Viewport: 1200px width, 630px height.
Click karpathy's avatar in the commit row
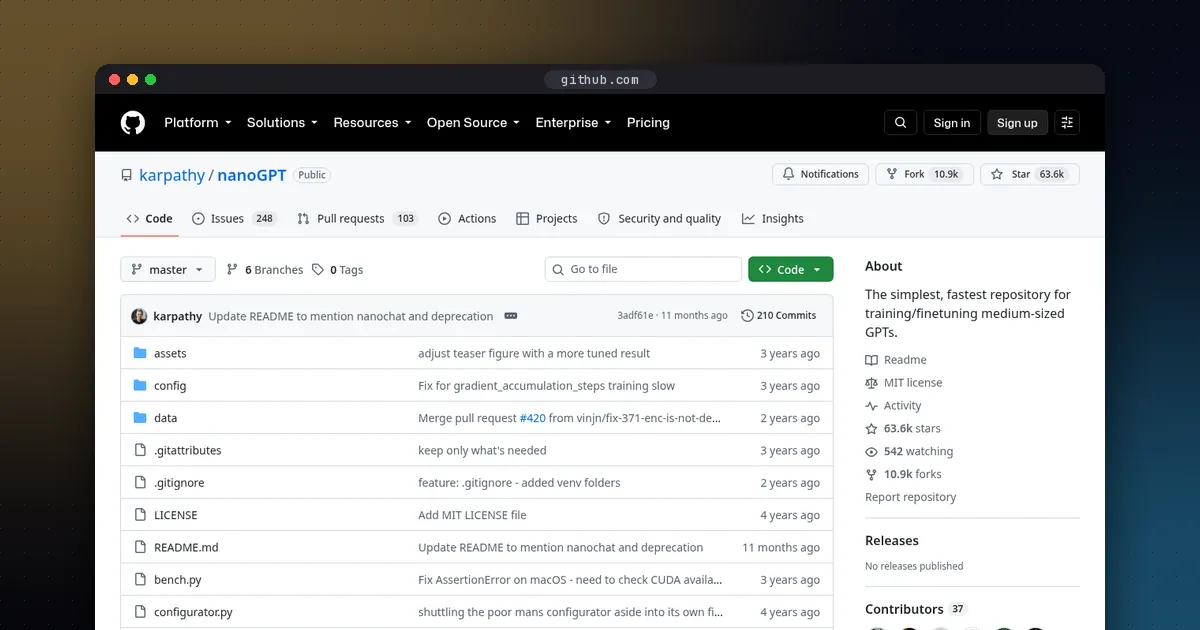[x=139, y=316]
